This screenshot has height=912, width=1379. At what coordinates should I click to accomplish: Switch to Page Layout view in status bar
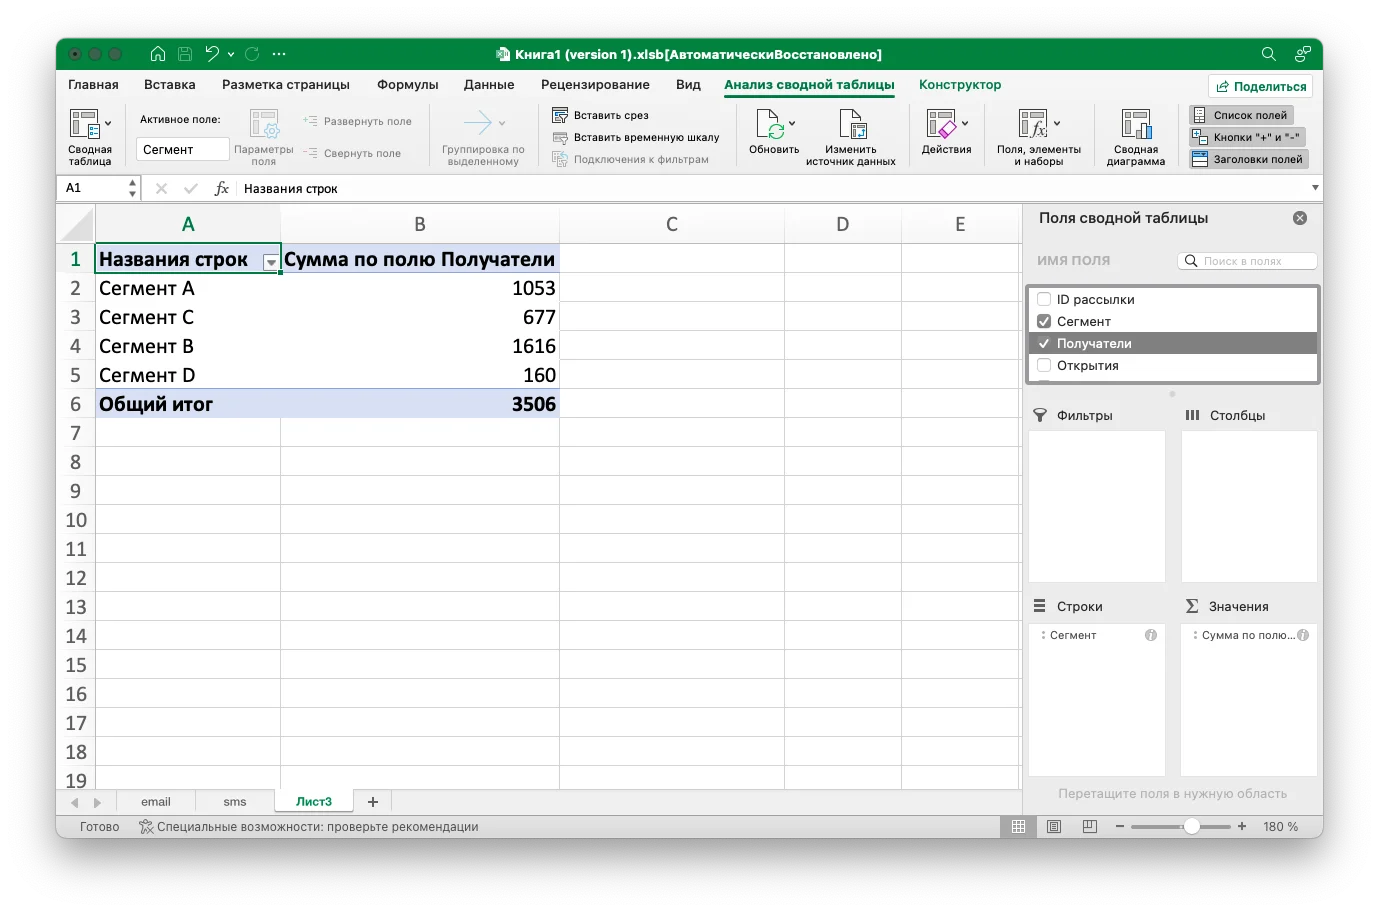tap(1054, 827)
